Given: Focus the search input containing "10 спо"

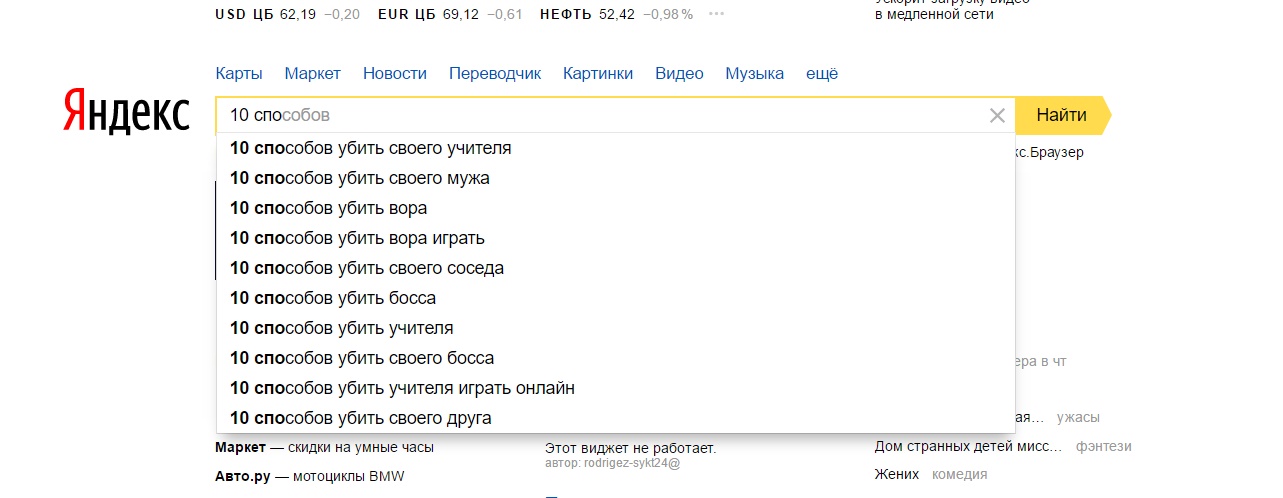Looking at the screenshot, I should [x=600, y=116].
